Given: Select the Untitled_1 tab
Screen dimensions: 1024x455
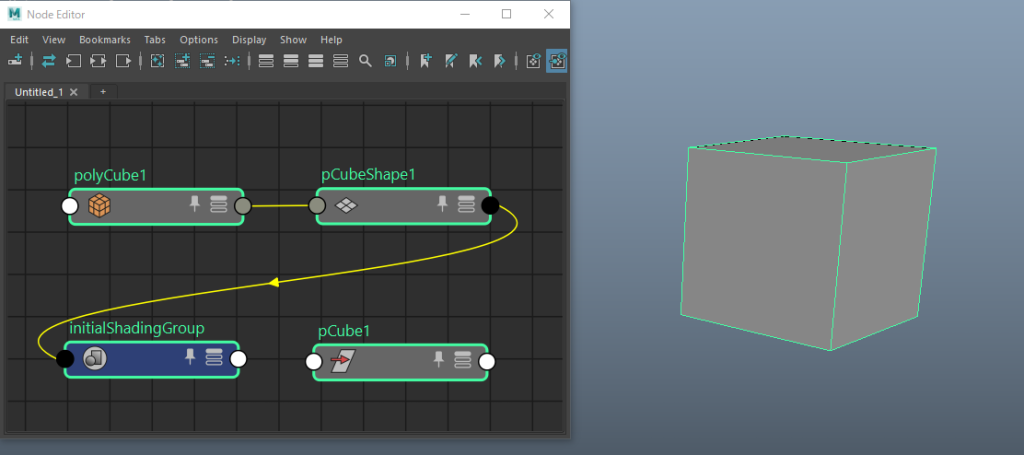Looking at the screenshot, I should (39, 92).
